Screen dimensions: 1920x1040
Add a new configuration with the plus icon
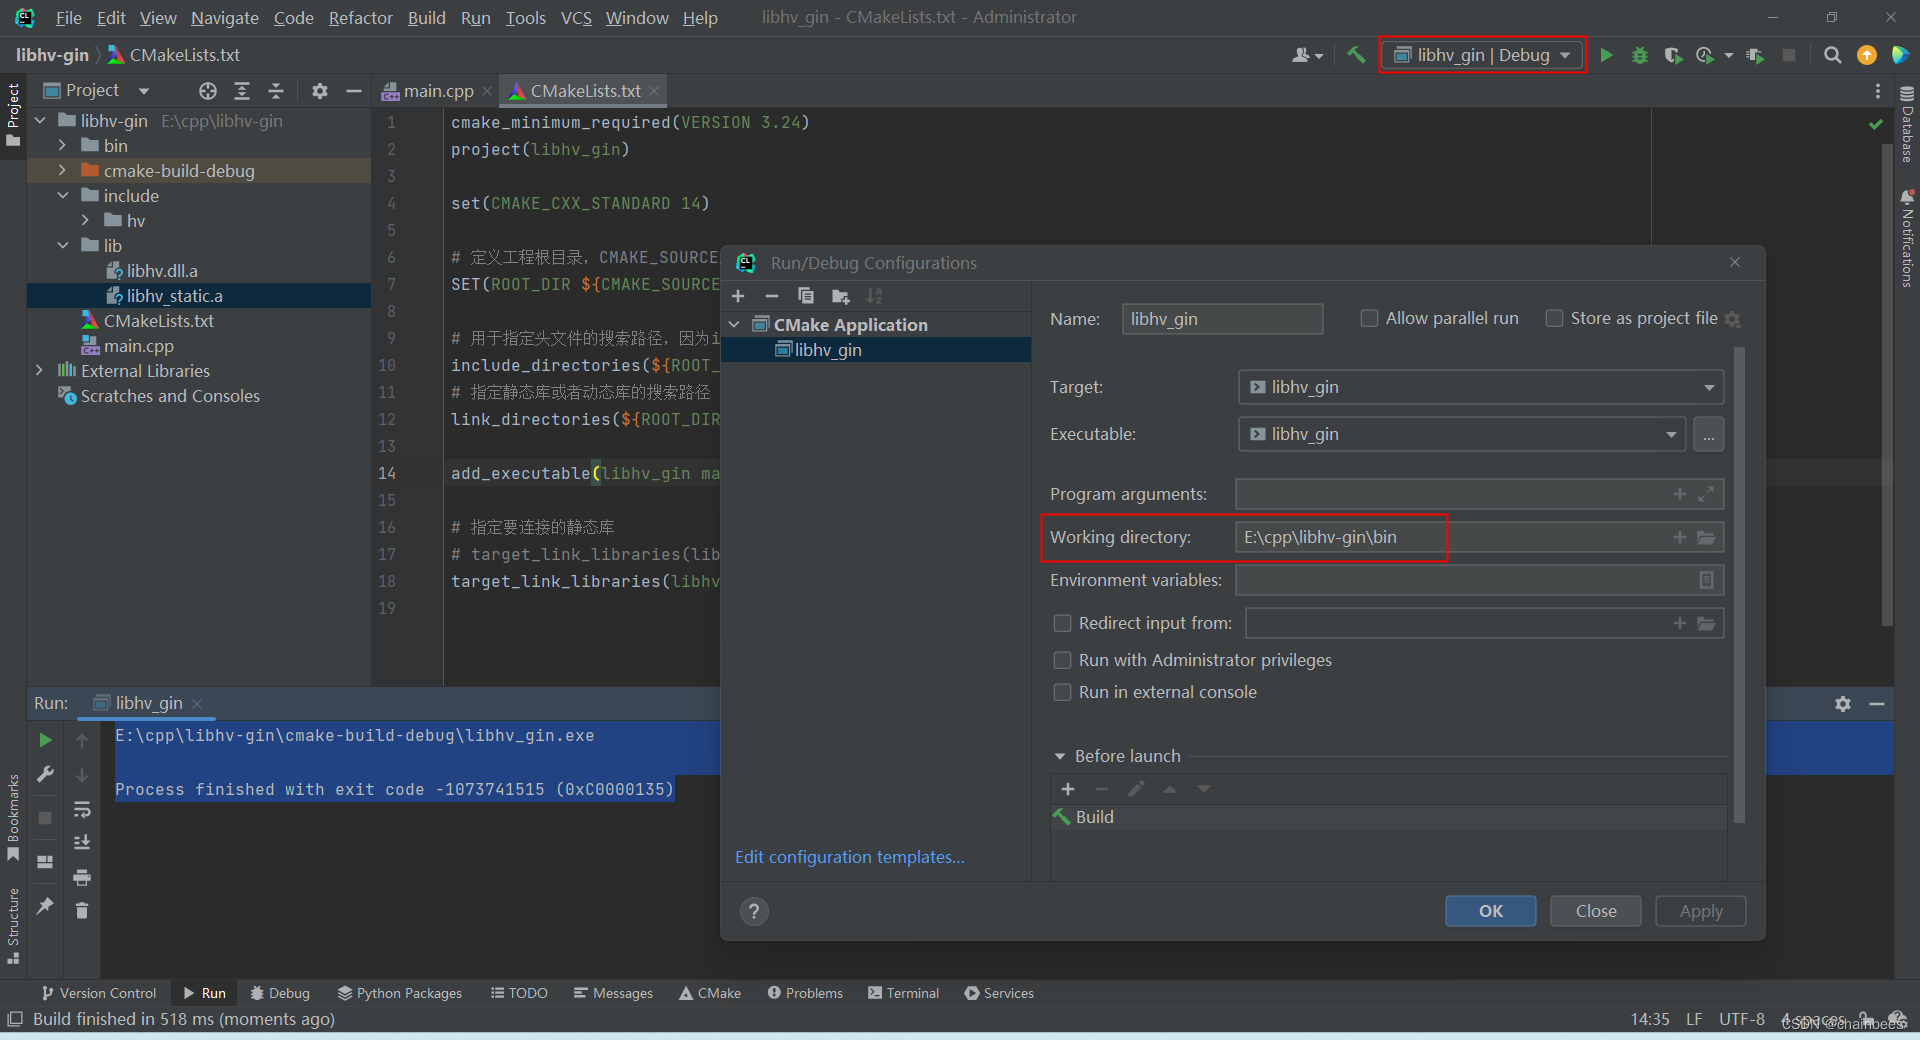click(738, 296)
